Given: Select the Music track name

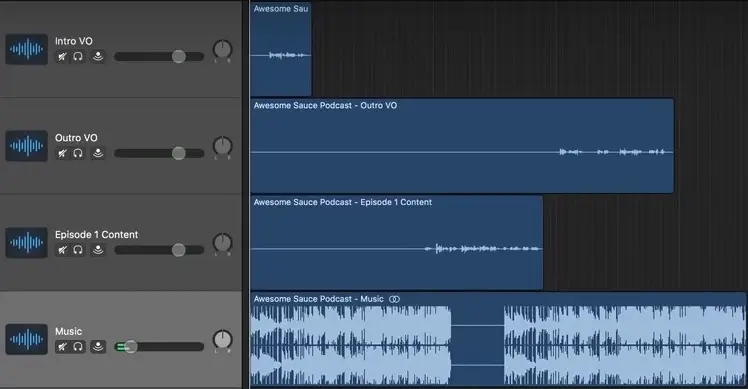Looking at the screenshot, I should (x=68, y=331).
